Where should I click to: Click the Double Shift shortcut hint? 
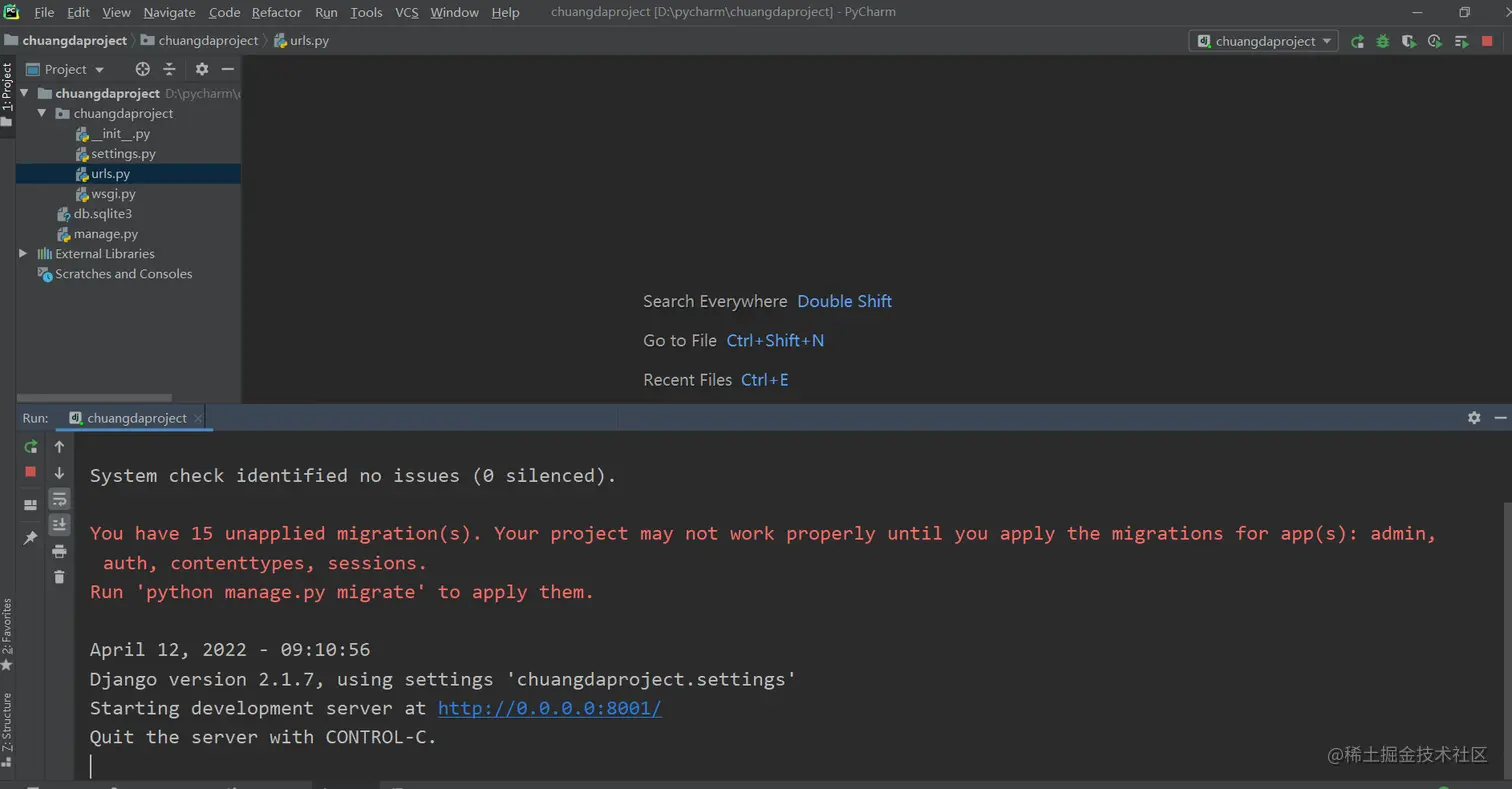pyautogui.click(x=845, y=301)
